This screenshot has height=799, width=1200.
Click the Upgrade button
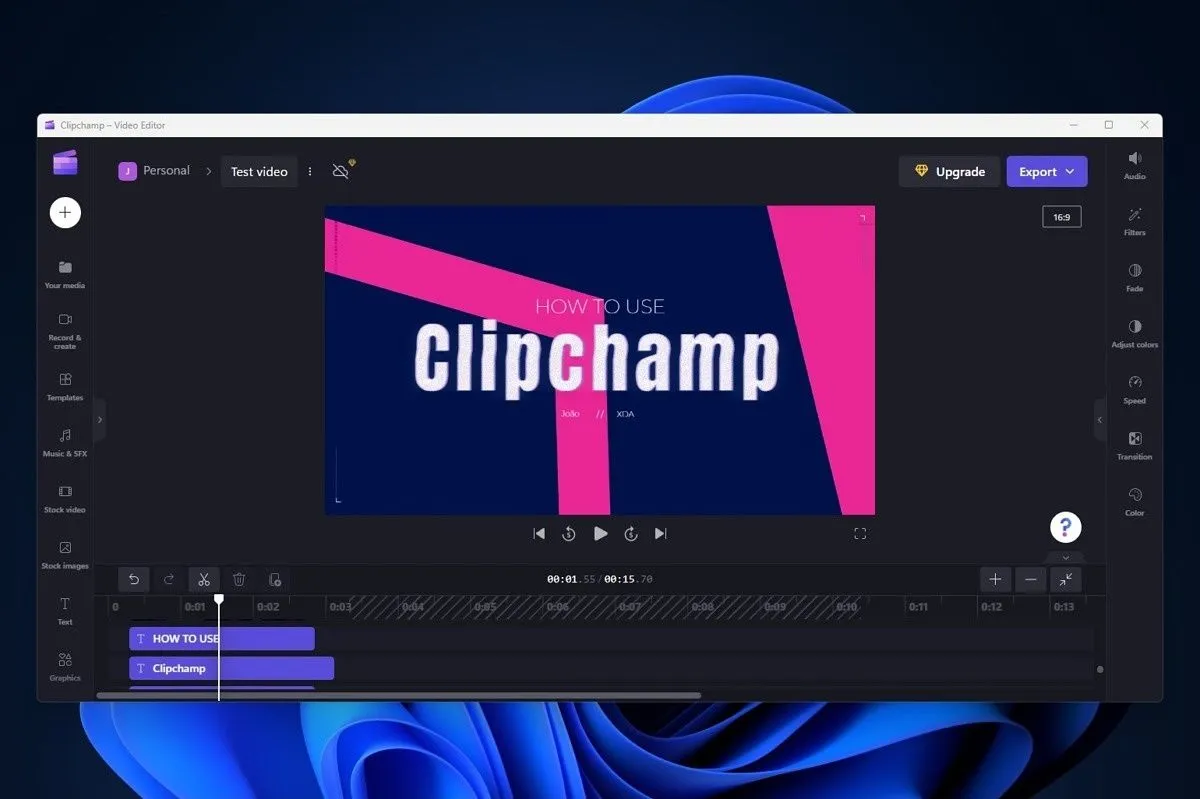coord(948,171)
